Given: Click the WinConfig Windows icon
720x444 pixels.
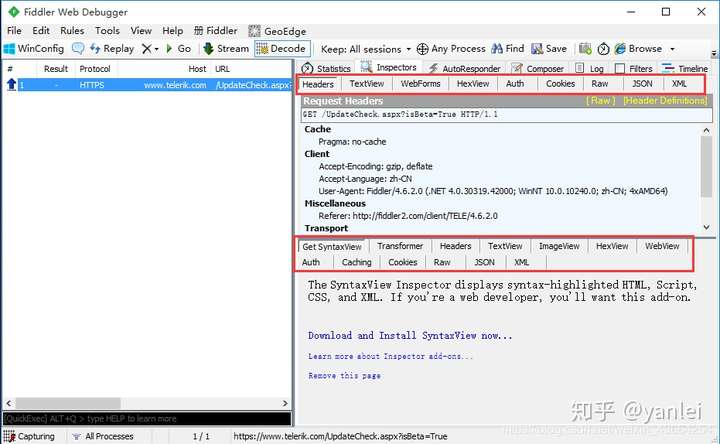Looking at the screenshot, I should [9, 49].
